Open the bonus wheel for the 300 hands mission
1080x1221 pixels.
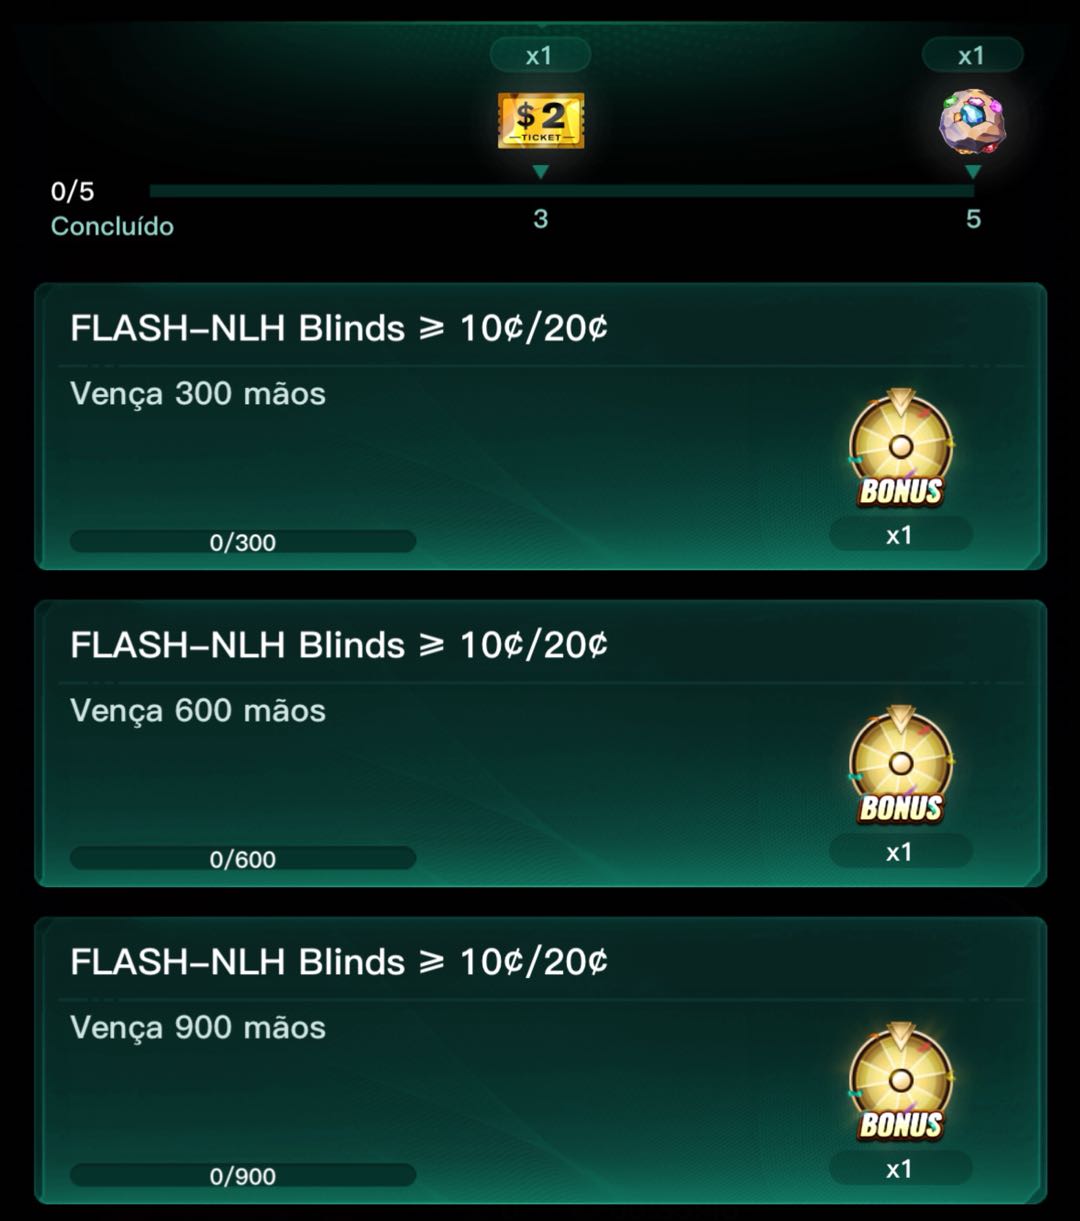click(901, 448)
